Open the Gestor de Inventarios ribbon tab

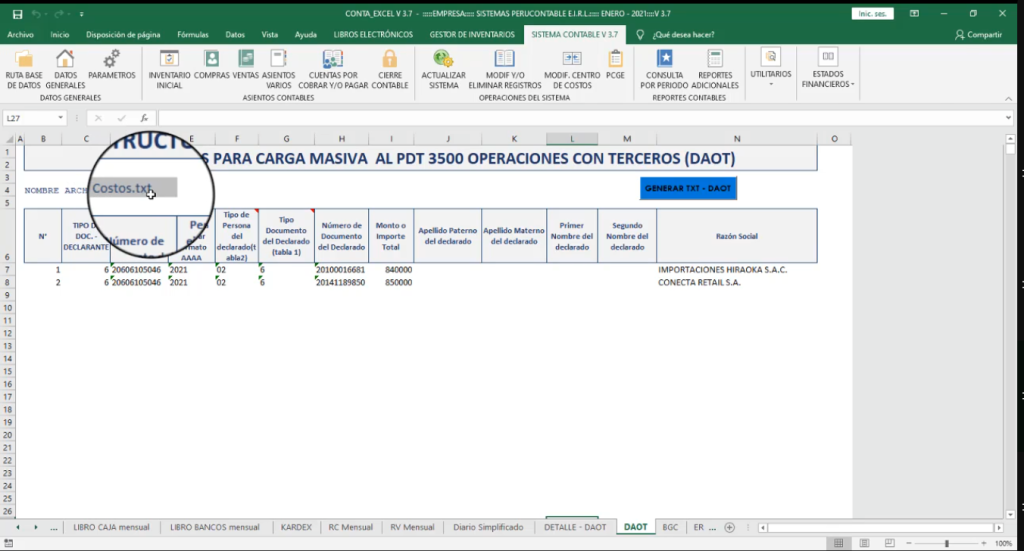tap(472, 35)
